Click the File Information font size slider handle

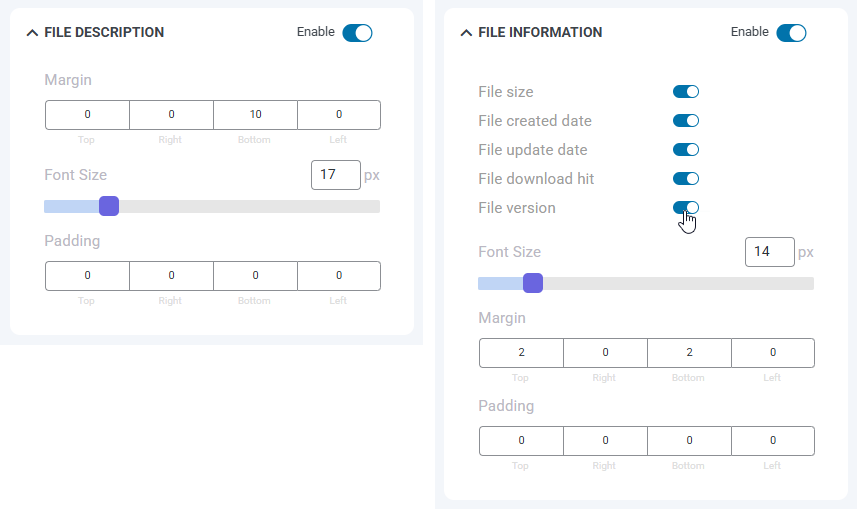pos(533,283)
